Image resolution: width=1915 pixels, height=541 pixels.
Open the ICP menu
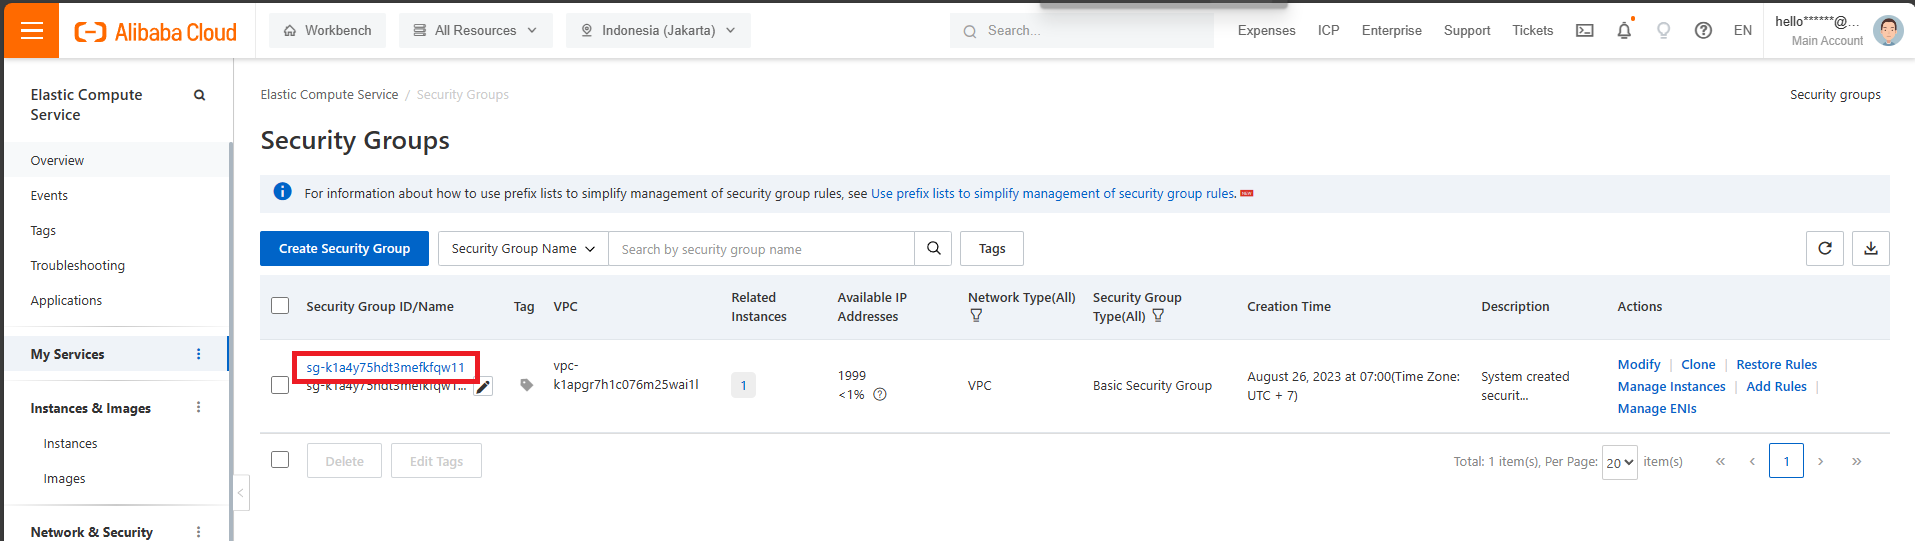pos(1328,31)
